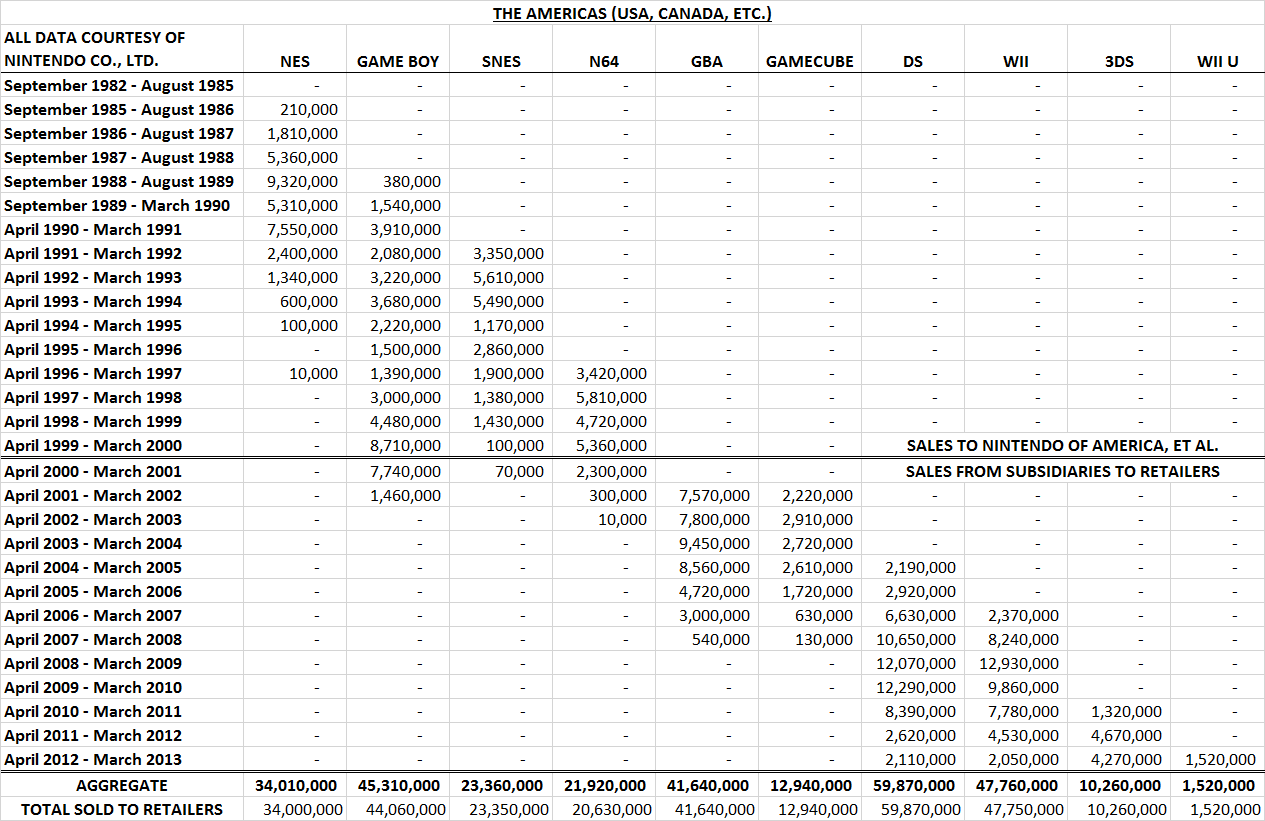The height and width of the screenshot is (821, 1265).
Task: Click GBA value 4,720,000
Action: point(715,591)
